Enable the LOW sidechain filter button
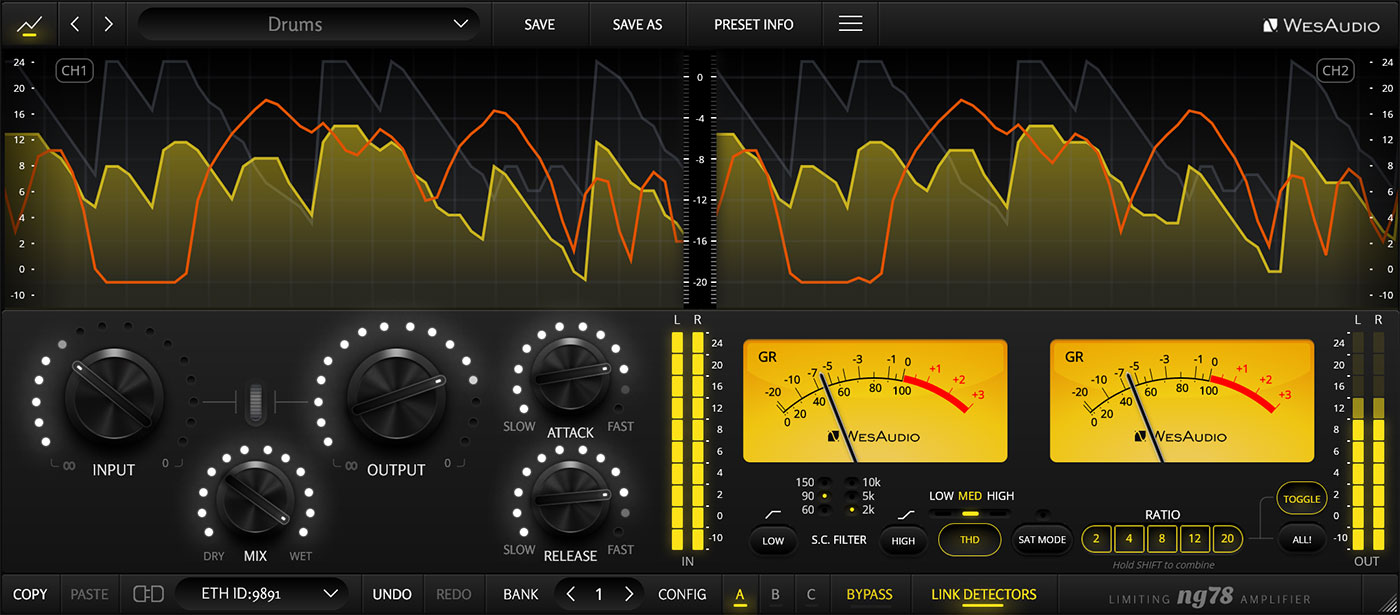The width and height of the screenshot is (1400, 615). (x=773, y=540)
